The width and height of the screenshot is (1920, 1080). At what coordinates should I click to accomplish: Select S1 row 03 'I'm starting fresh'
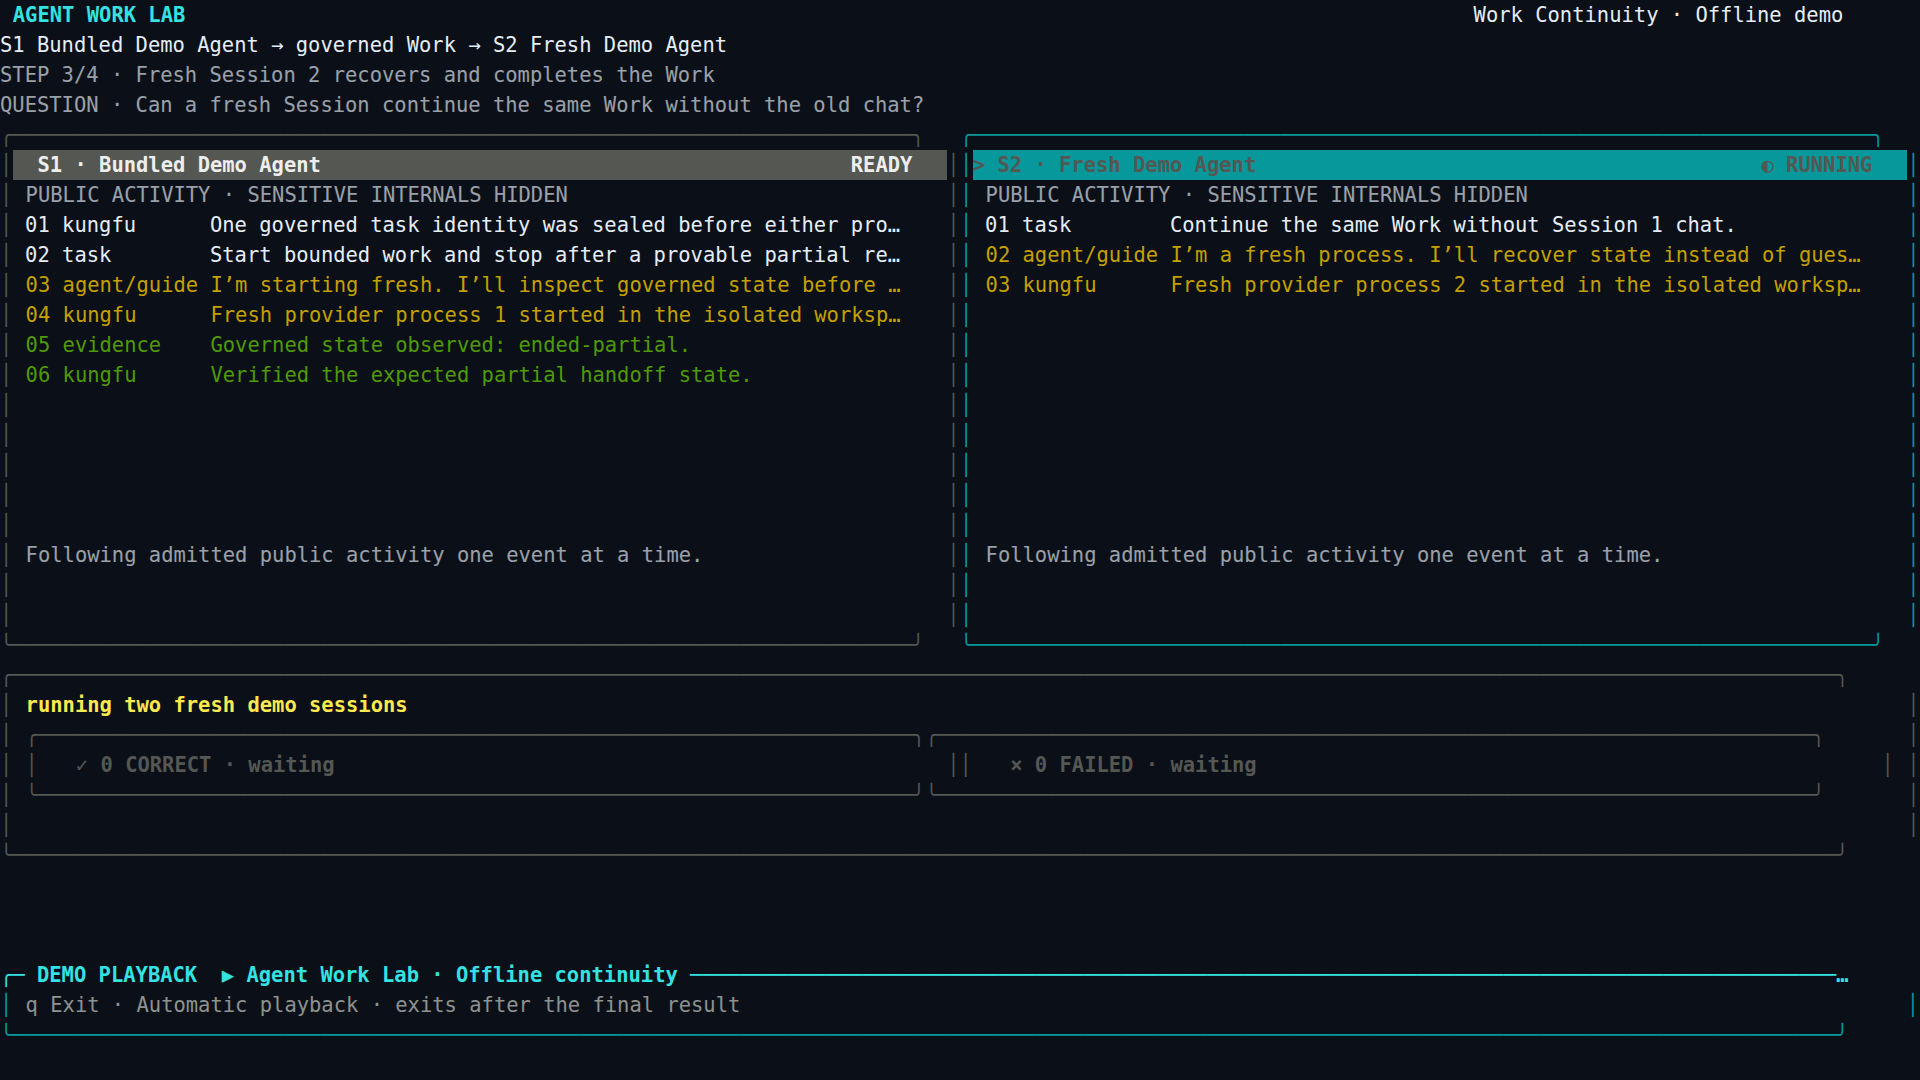pyautogui.click(x=463, y=285)
